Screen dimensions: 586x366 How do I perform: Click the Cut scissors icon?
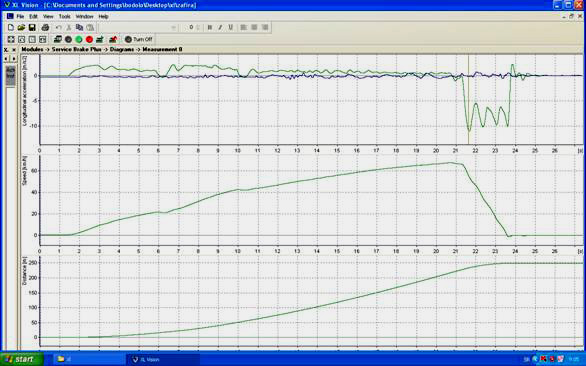pyautogui.click(x=69, y=27)
